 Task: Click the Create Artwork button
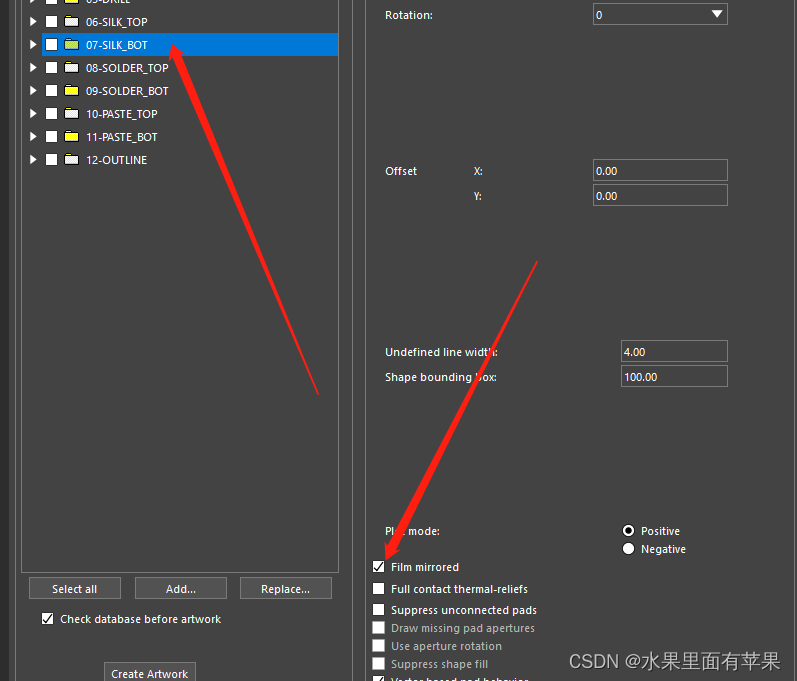coord(149,673)
